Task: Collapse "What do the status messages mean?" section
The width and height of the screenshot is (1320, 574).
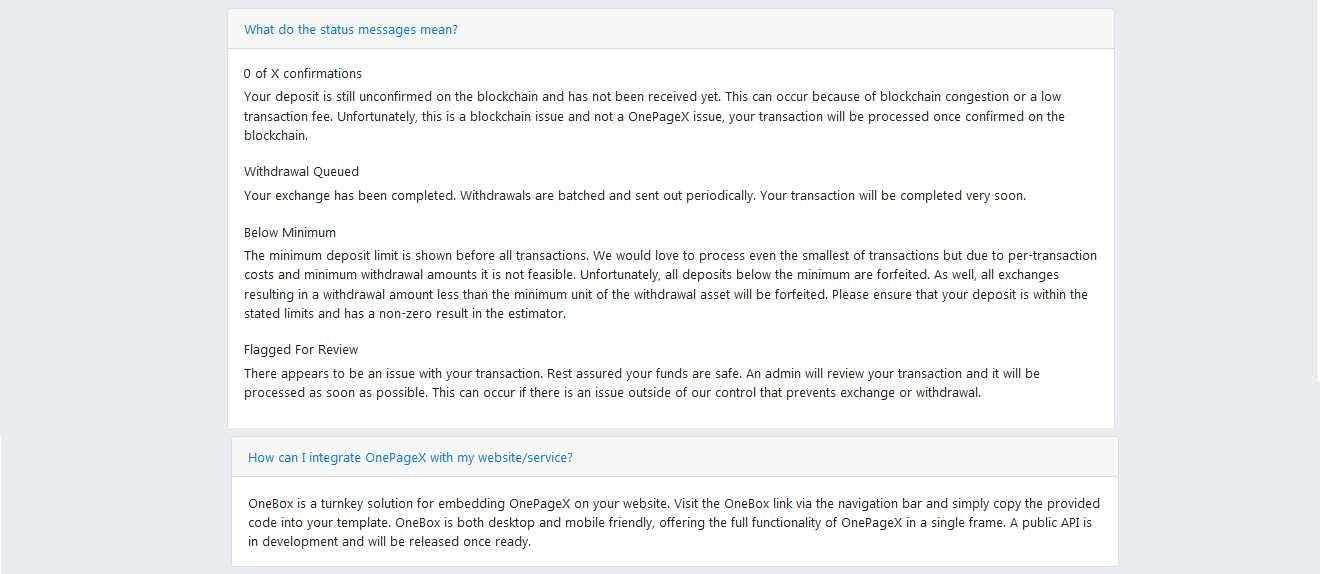Action: [350, 30]
